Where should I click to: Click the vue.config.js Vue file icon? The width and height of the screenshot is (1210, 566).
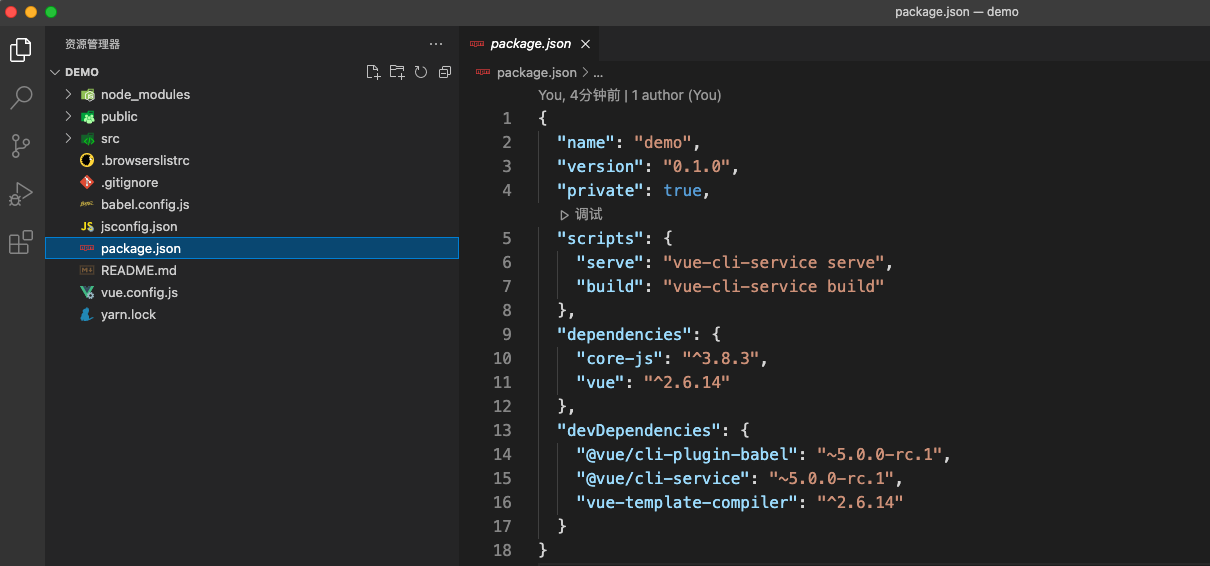pyautogui.click(x=87, y=292)
